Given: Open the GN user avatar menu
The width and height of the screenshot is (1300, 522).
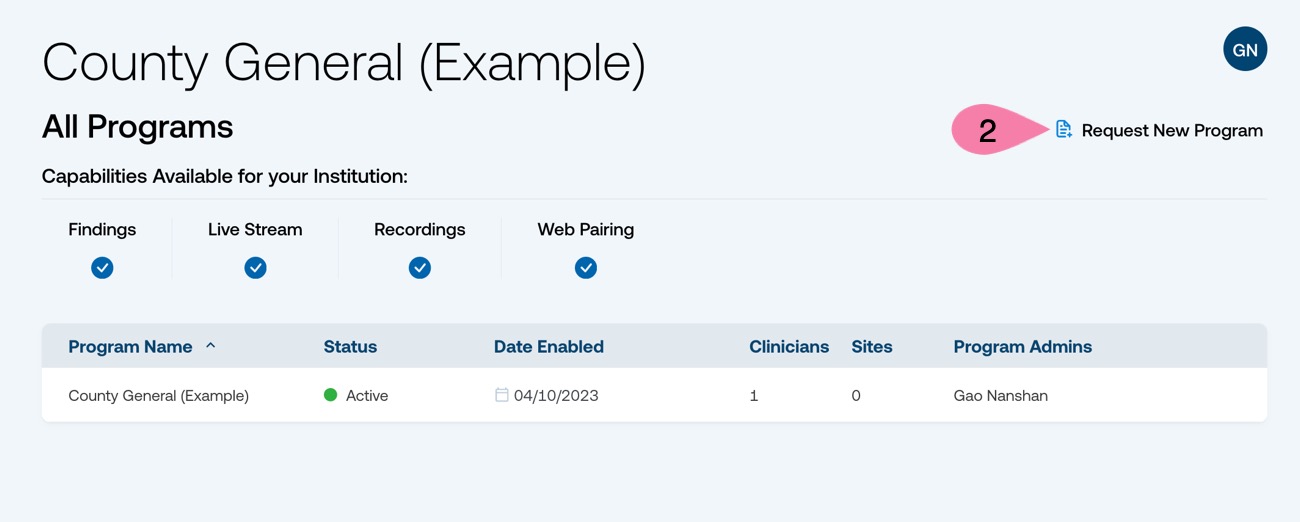Looking at the screenshot, I should click(1245, 49).
